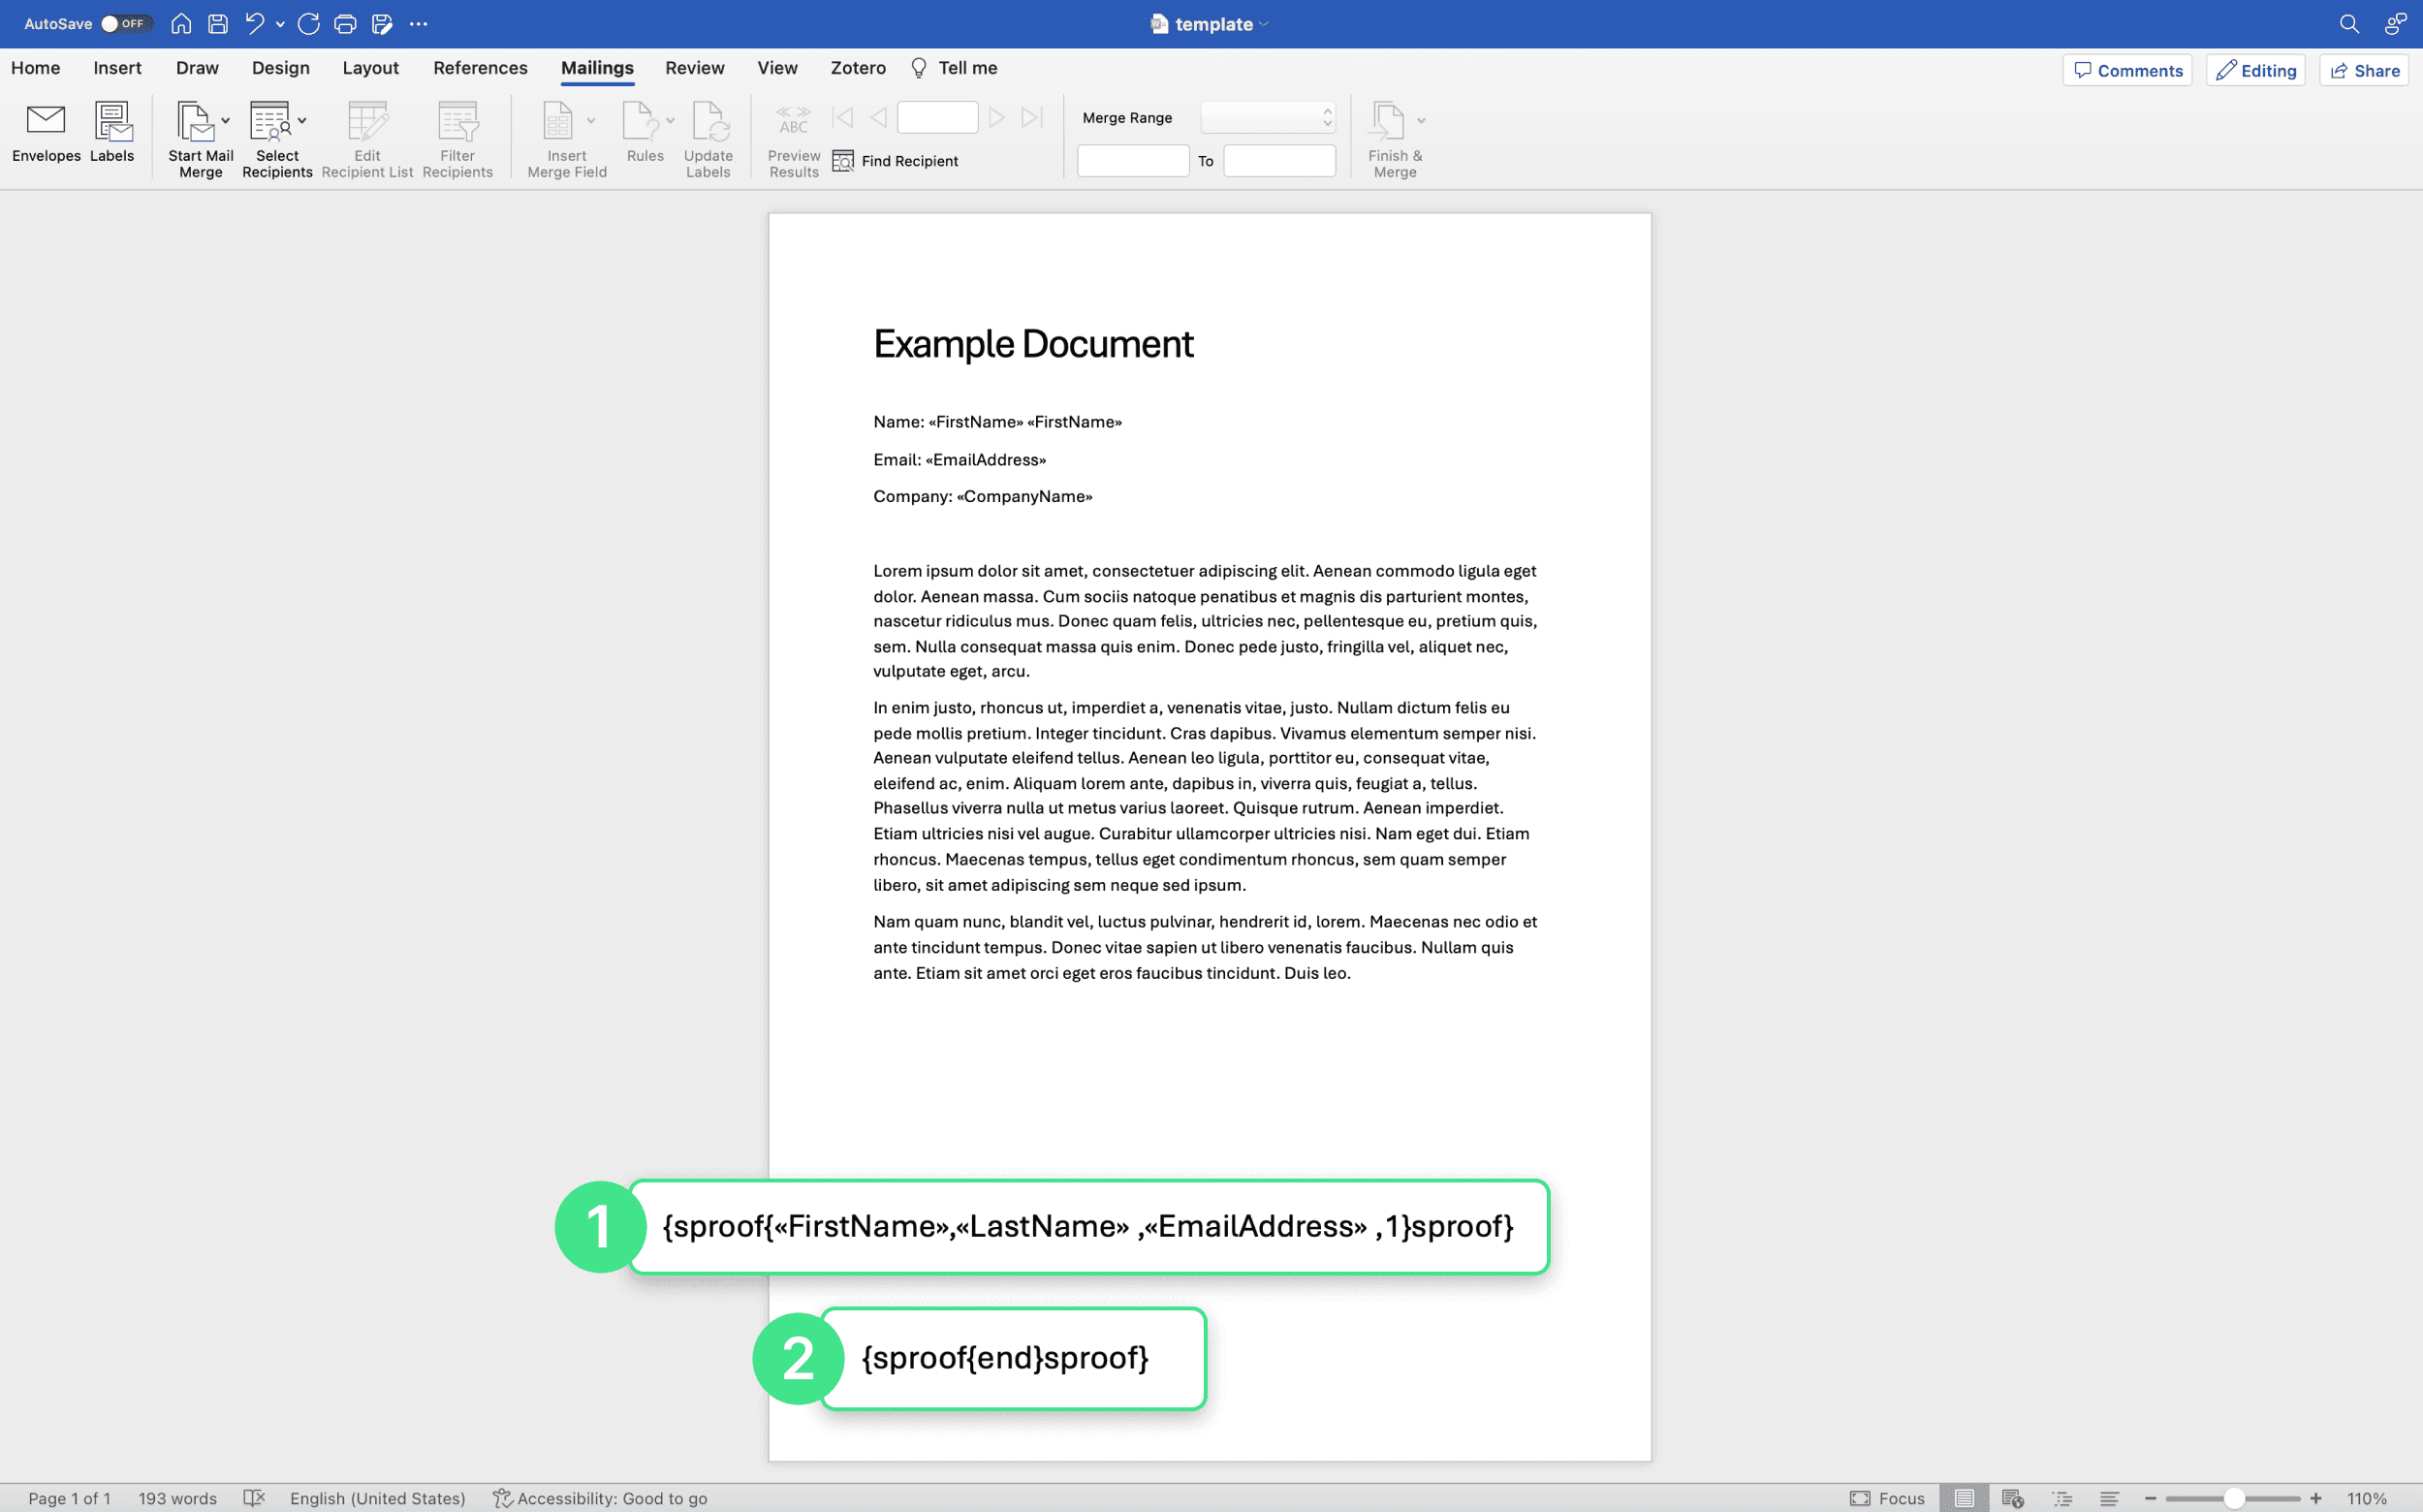Image resolution: width=2423 pixels, height=1512 pixels.
Task: Open the View tab
Action: 777,68
